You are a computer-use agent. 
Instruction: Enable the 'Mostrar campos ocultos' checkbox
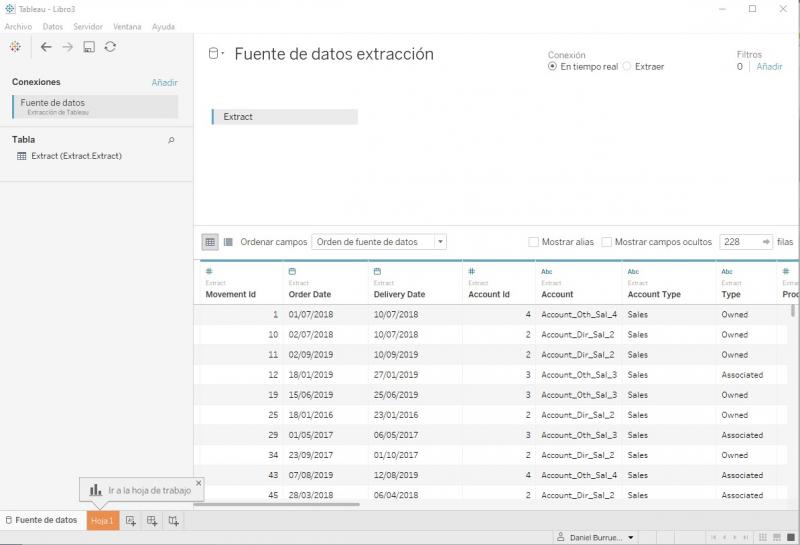point(607,242)
